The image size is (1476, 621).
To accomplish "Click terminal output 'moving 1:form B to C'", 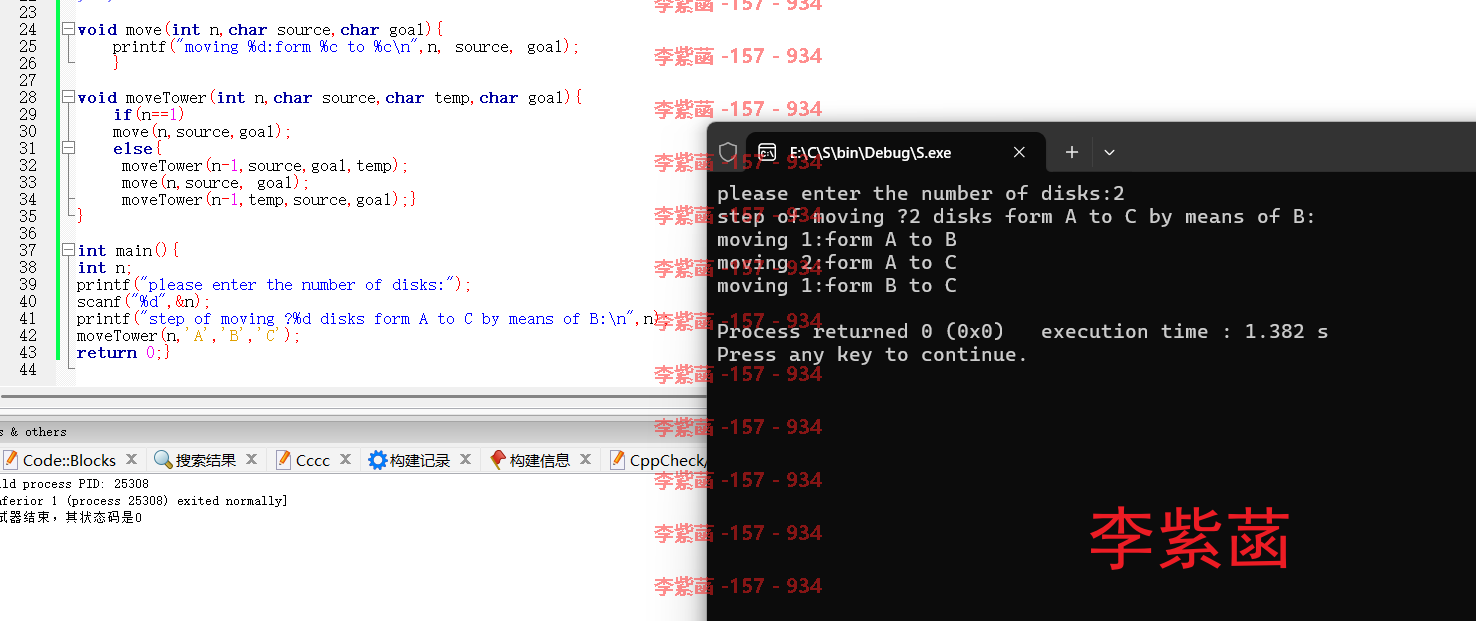I will tap(837, 285).
